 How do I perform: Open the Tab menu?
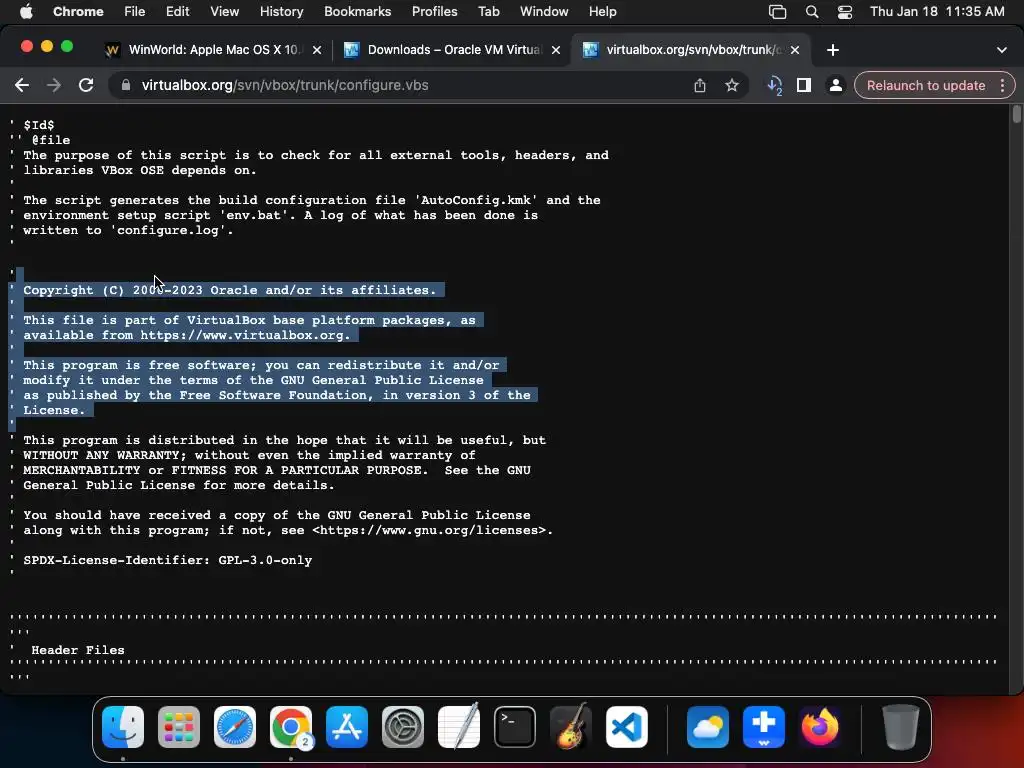point(488,11)
